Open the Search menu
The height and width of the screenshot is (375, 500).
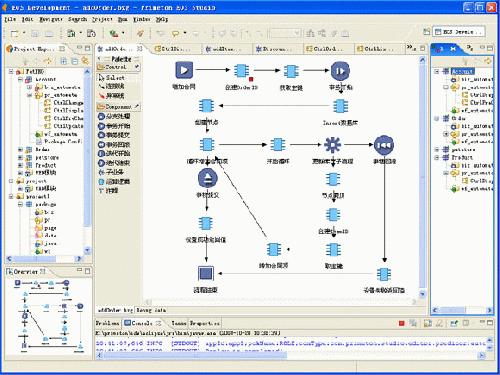77,20
